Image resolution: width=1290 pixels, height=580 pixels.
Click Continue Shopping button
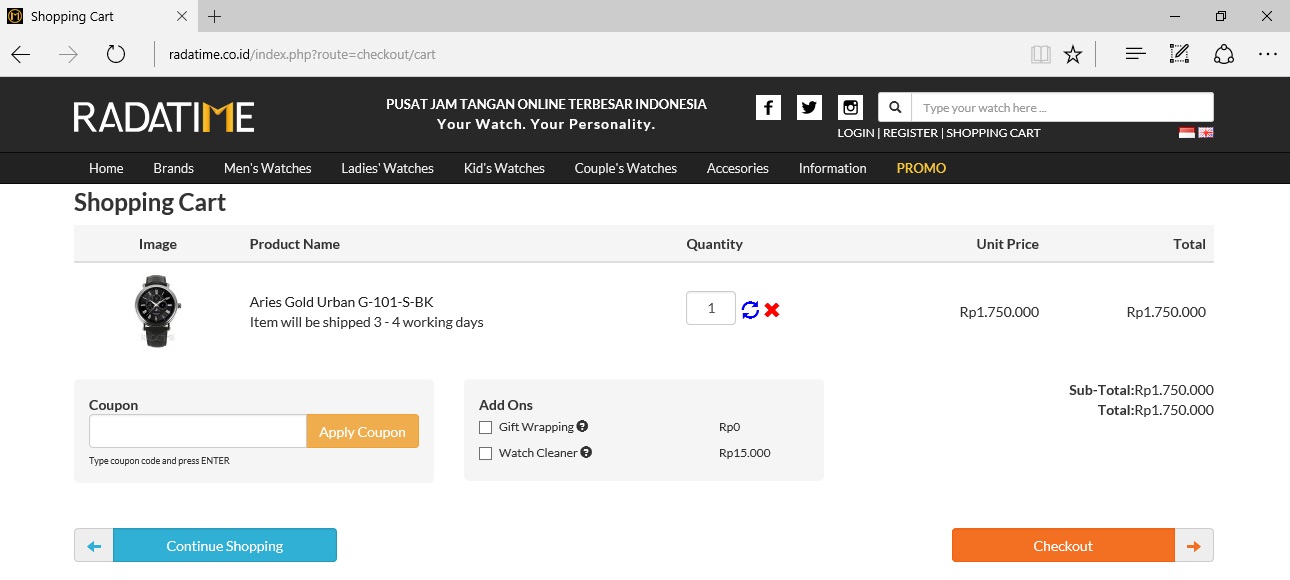(x=225, y=546)
